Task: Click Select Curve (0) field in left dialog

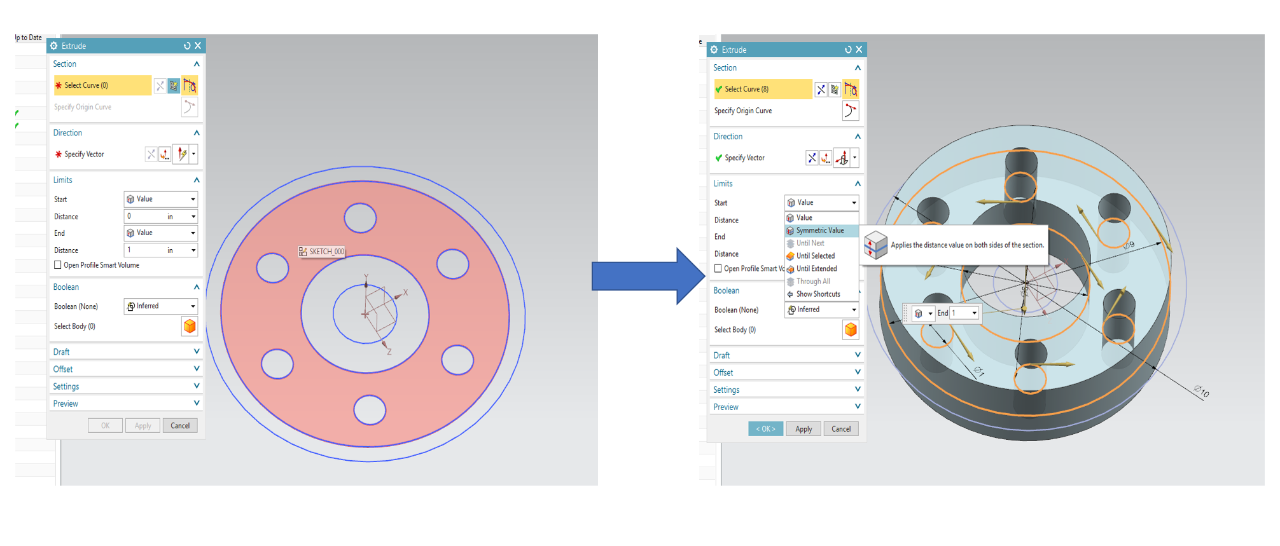Action: click(102, 86)
